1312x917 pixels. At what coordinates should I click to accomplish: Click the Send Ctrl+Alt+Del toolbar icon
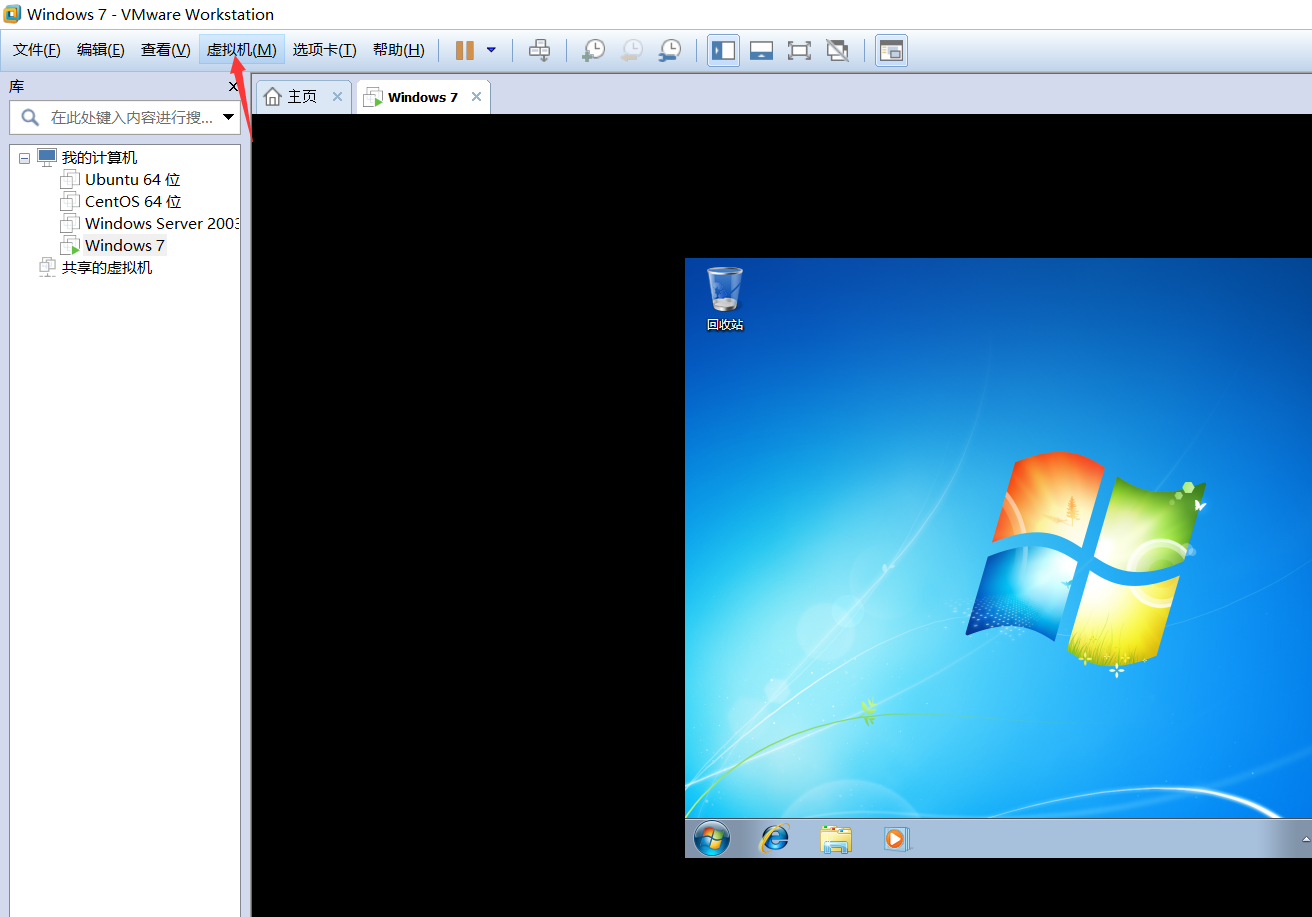540,50
